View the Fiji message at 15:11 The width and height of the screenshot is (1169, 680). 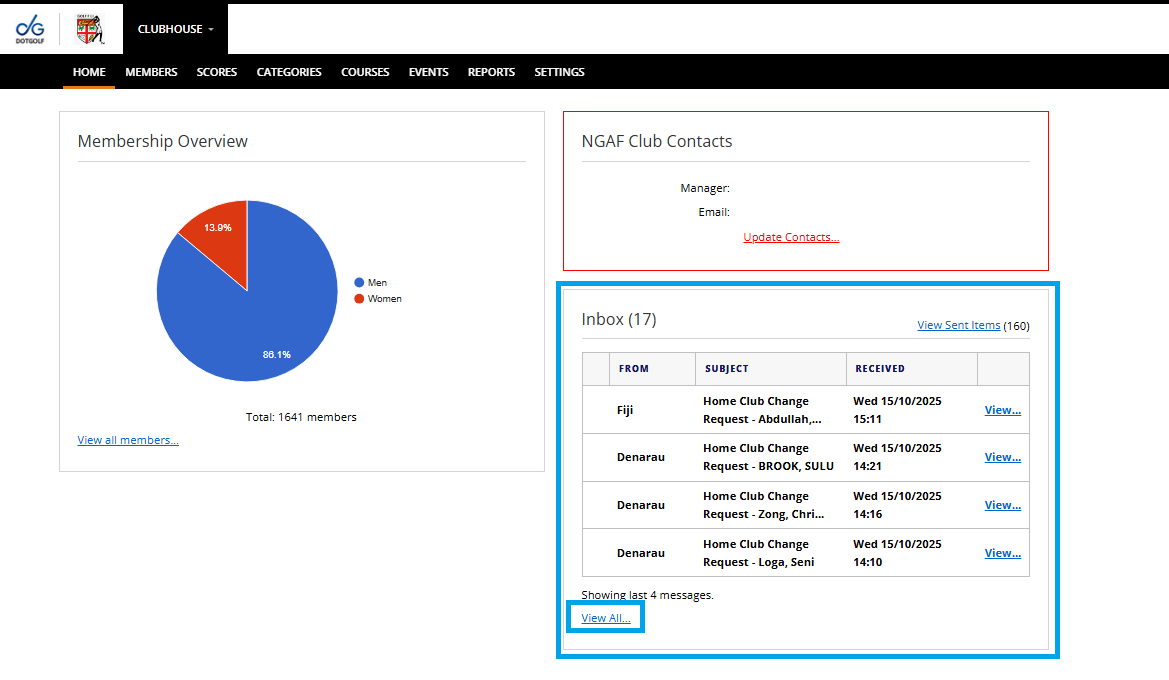coord(1003,410)
